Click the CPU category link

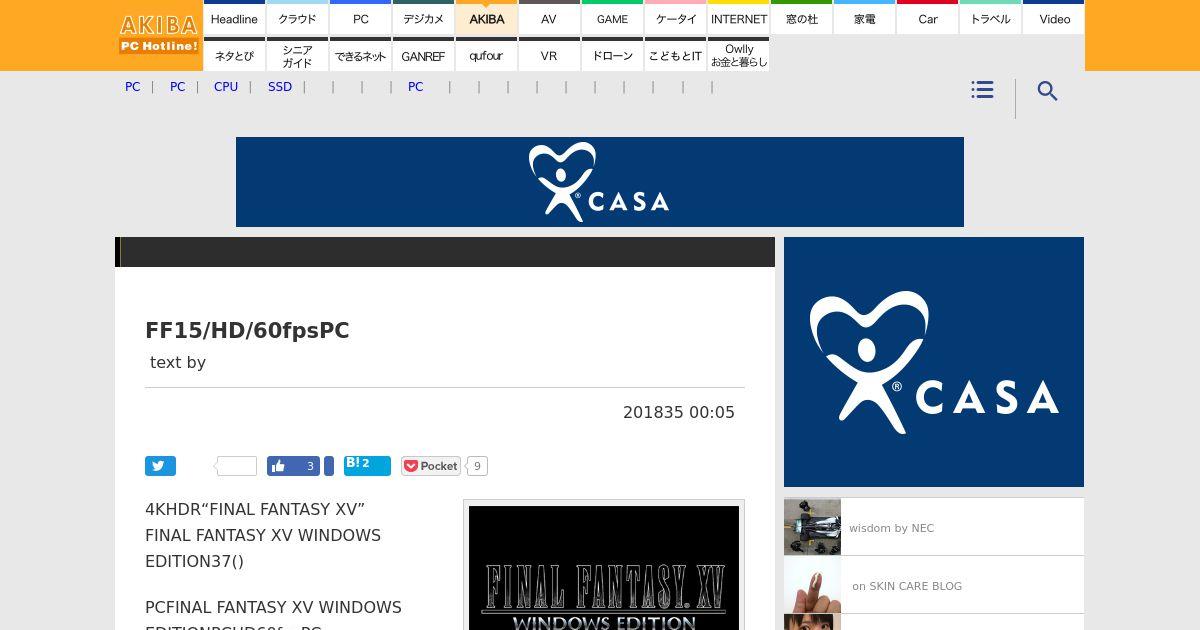pos(226,87)
